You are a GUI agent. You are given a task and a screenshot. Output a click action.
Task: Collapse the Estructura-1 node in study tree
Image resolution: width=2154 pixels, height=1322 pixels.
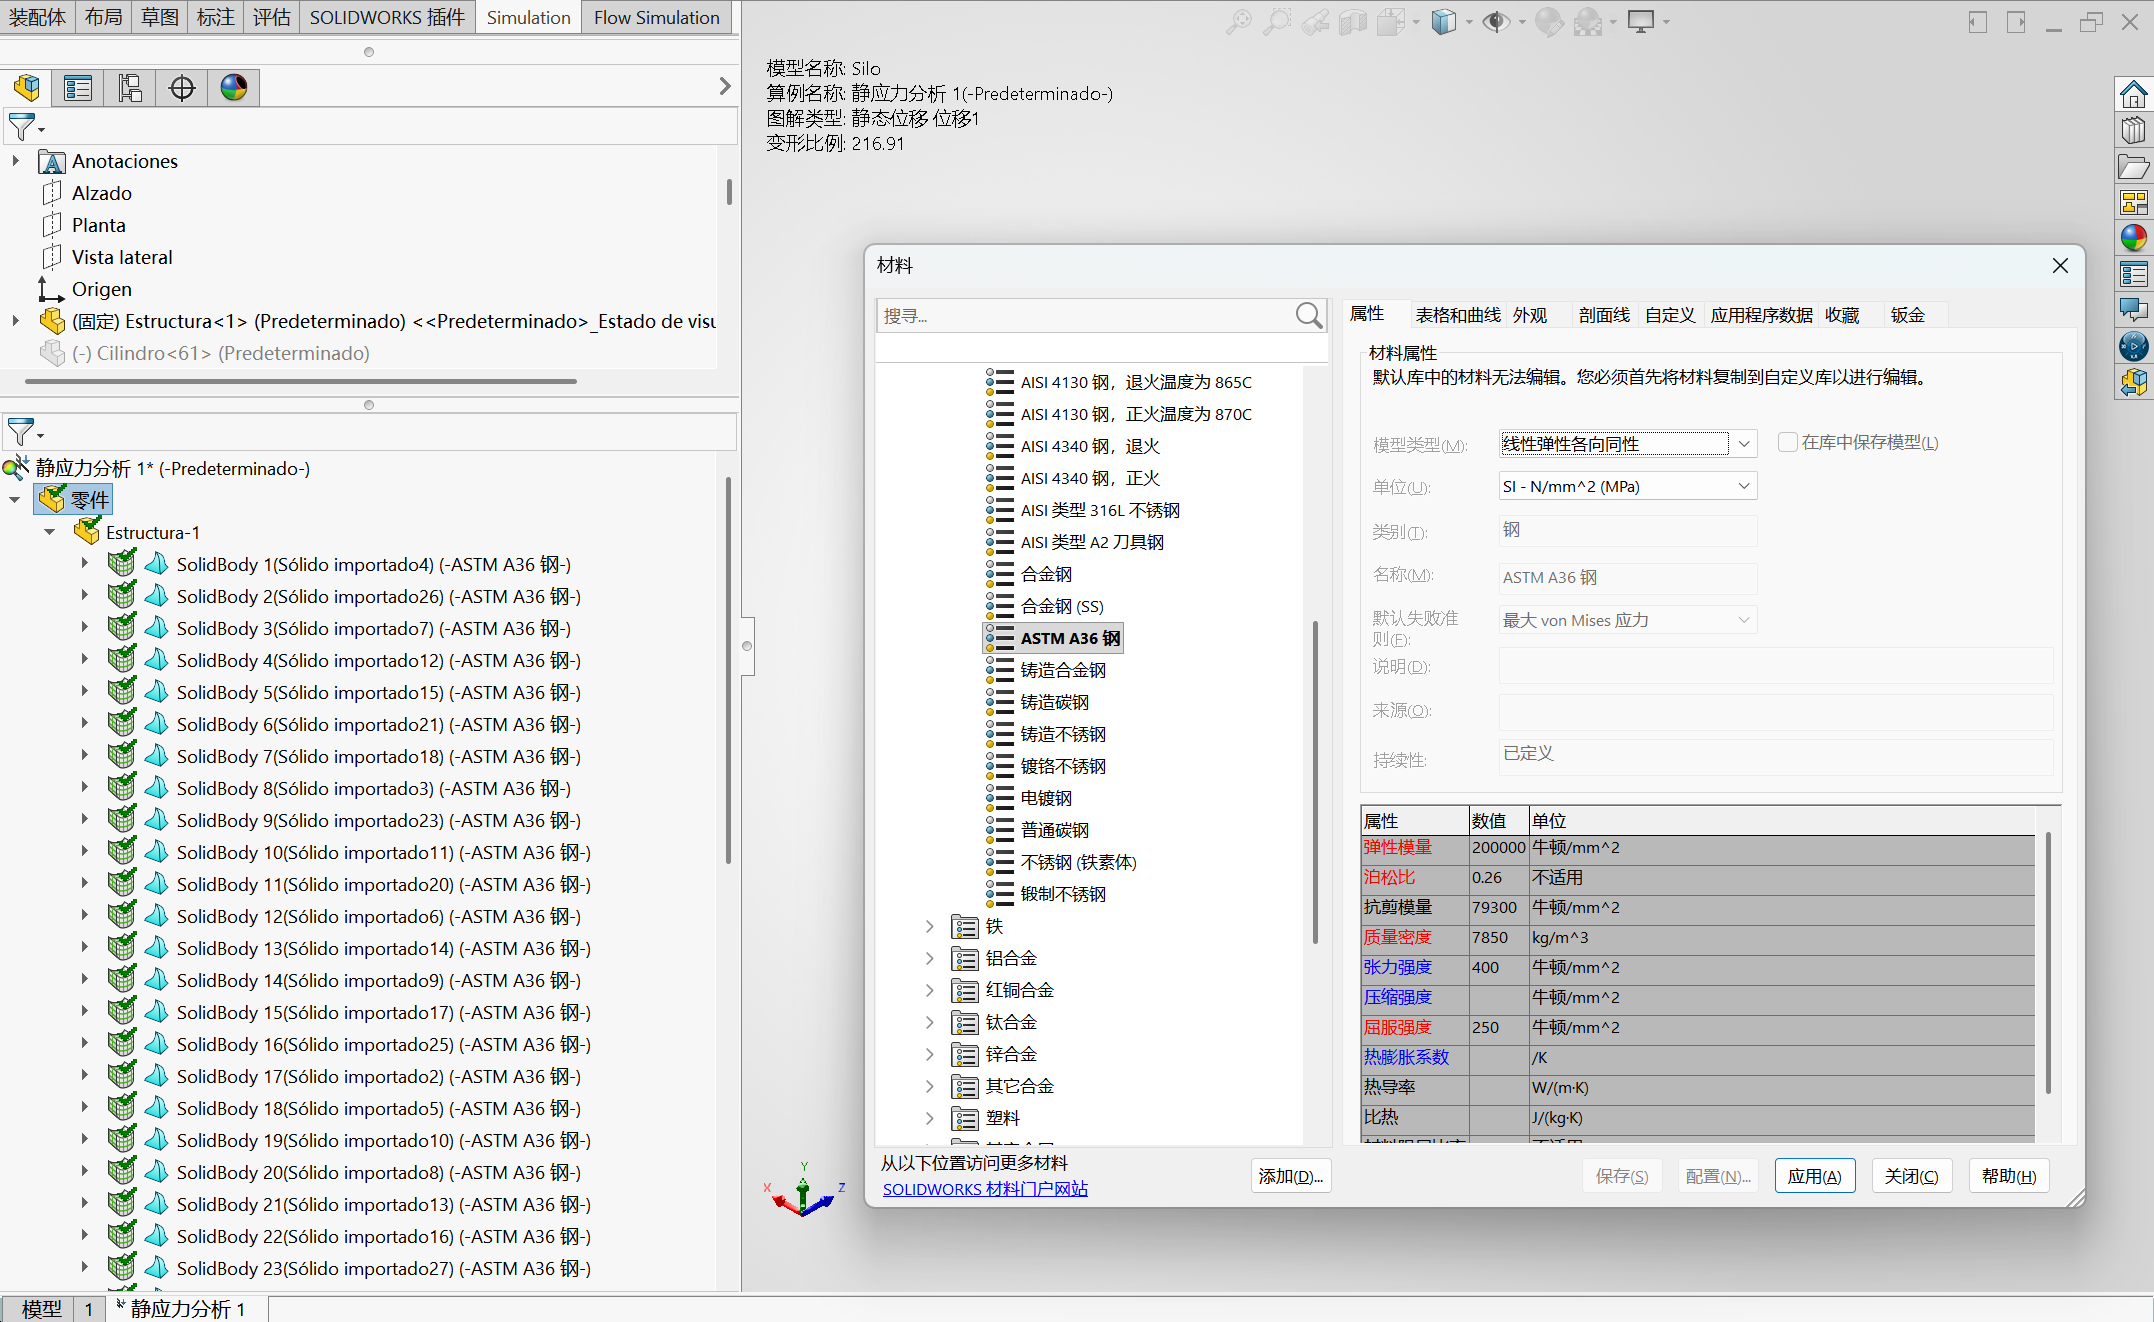coord(49,533)
